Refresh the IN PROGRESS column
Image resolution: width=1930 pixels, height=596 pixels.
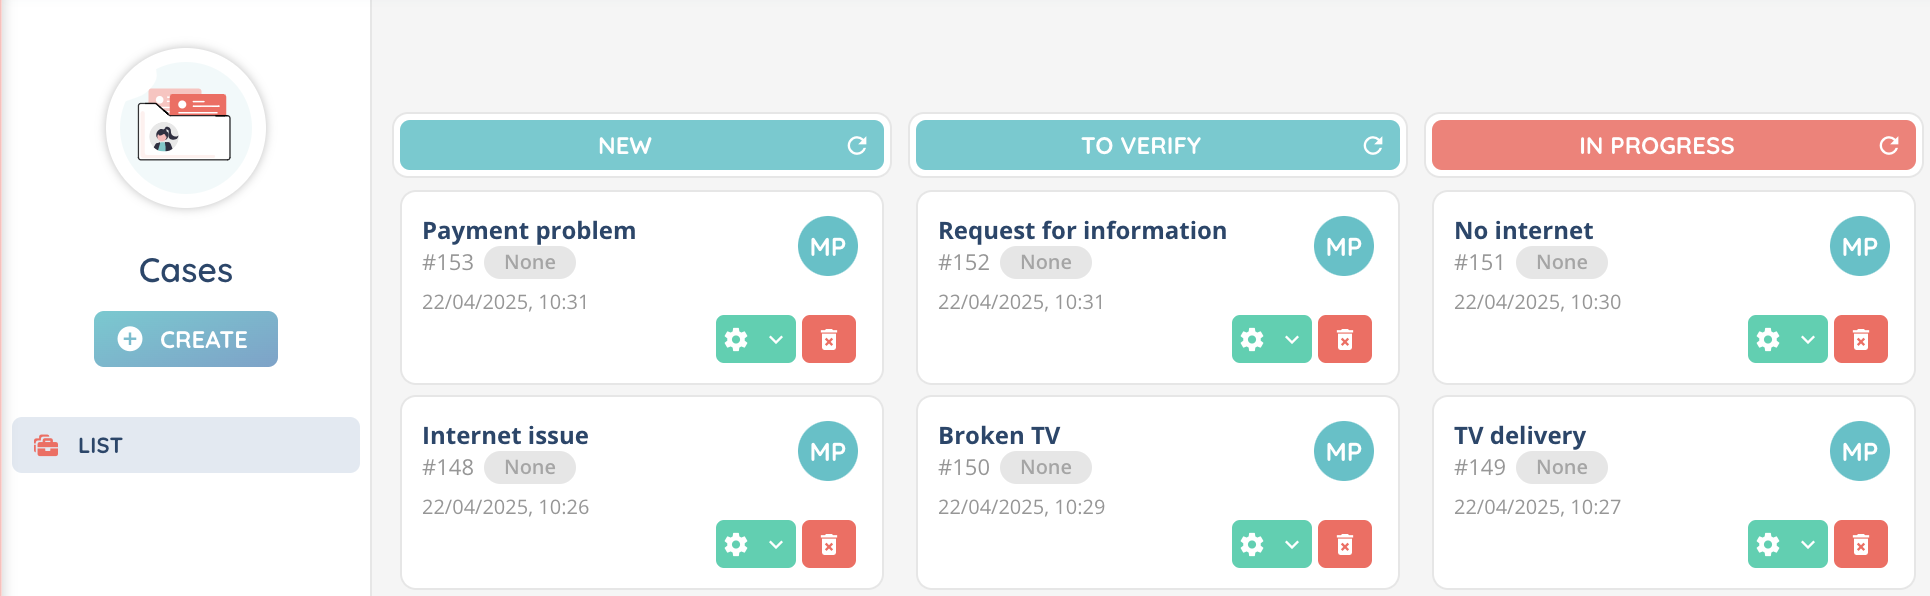pyautogui.click(x=1888, y=146)
